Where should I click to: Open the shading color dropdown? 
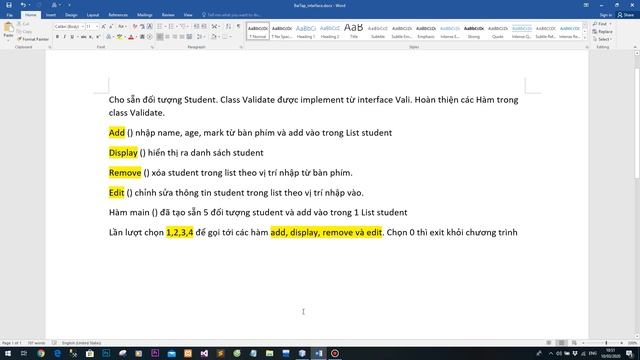coord(218,37)
